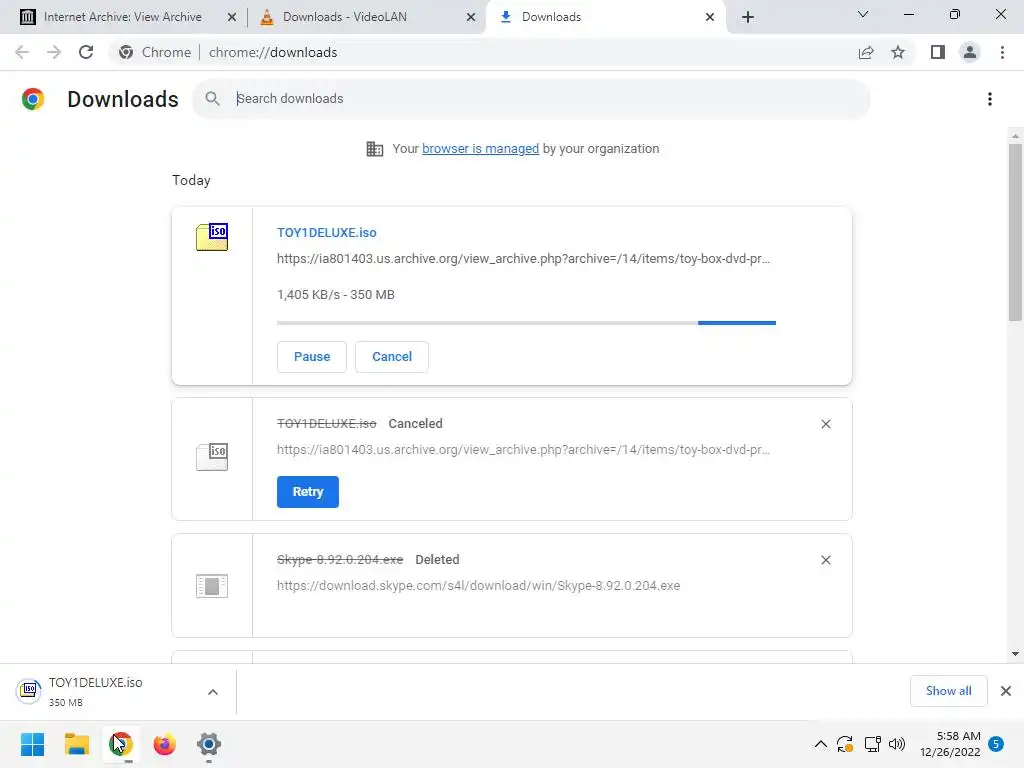This screenshot has width=1024, height=768.
Task: Click the page vertical scrollbar thumb
Action: tap(1015, 232)
